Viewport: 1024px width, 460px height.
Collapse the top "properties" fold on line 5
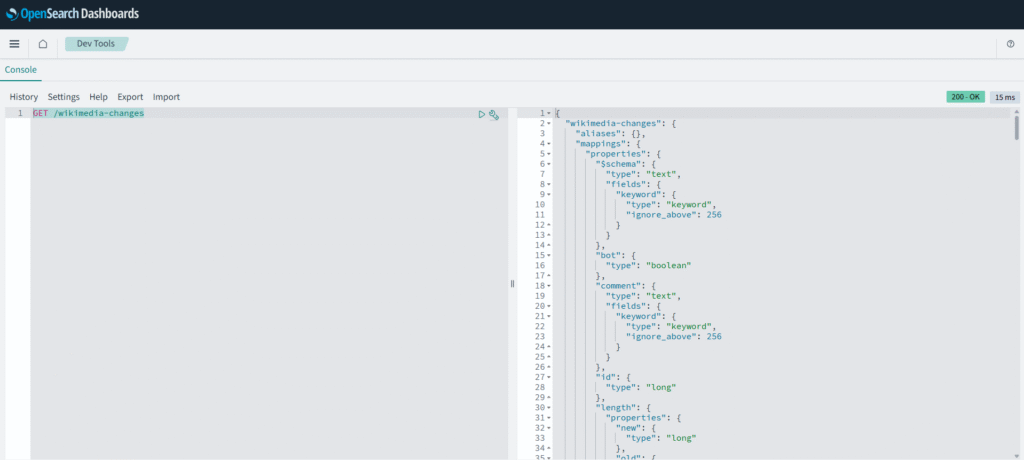point(549,154)
